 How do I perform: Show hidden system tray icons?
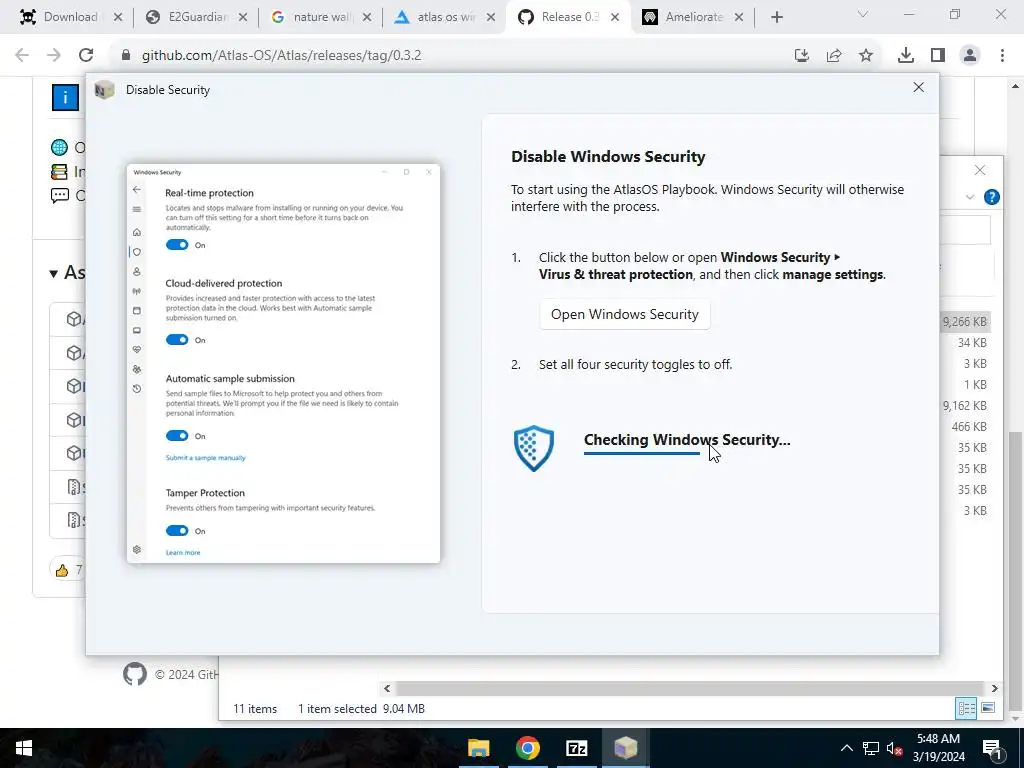[846, 748]
